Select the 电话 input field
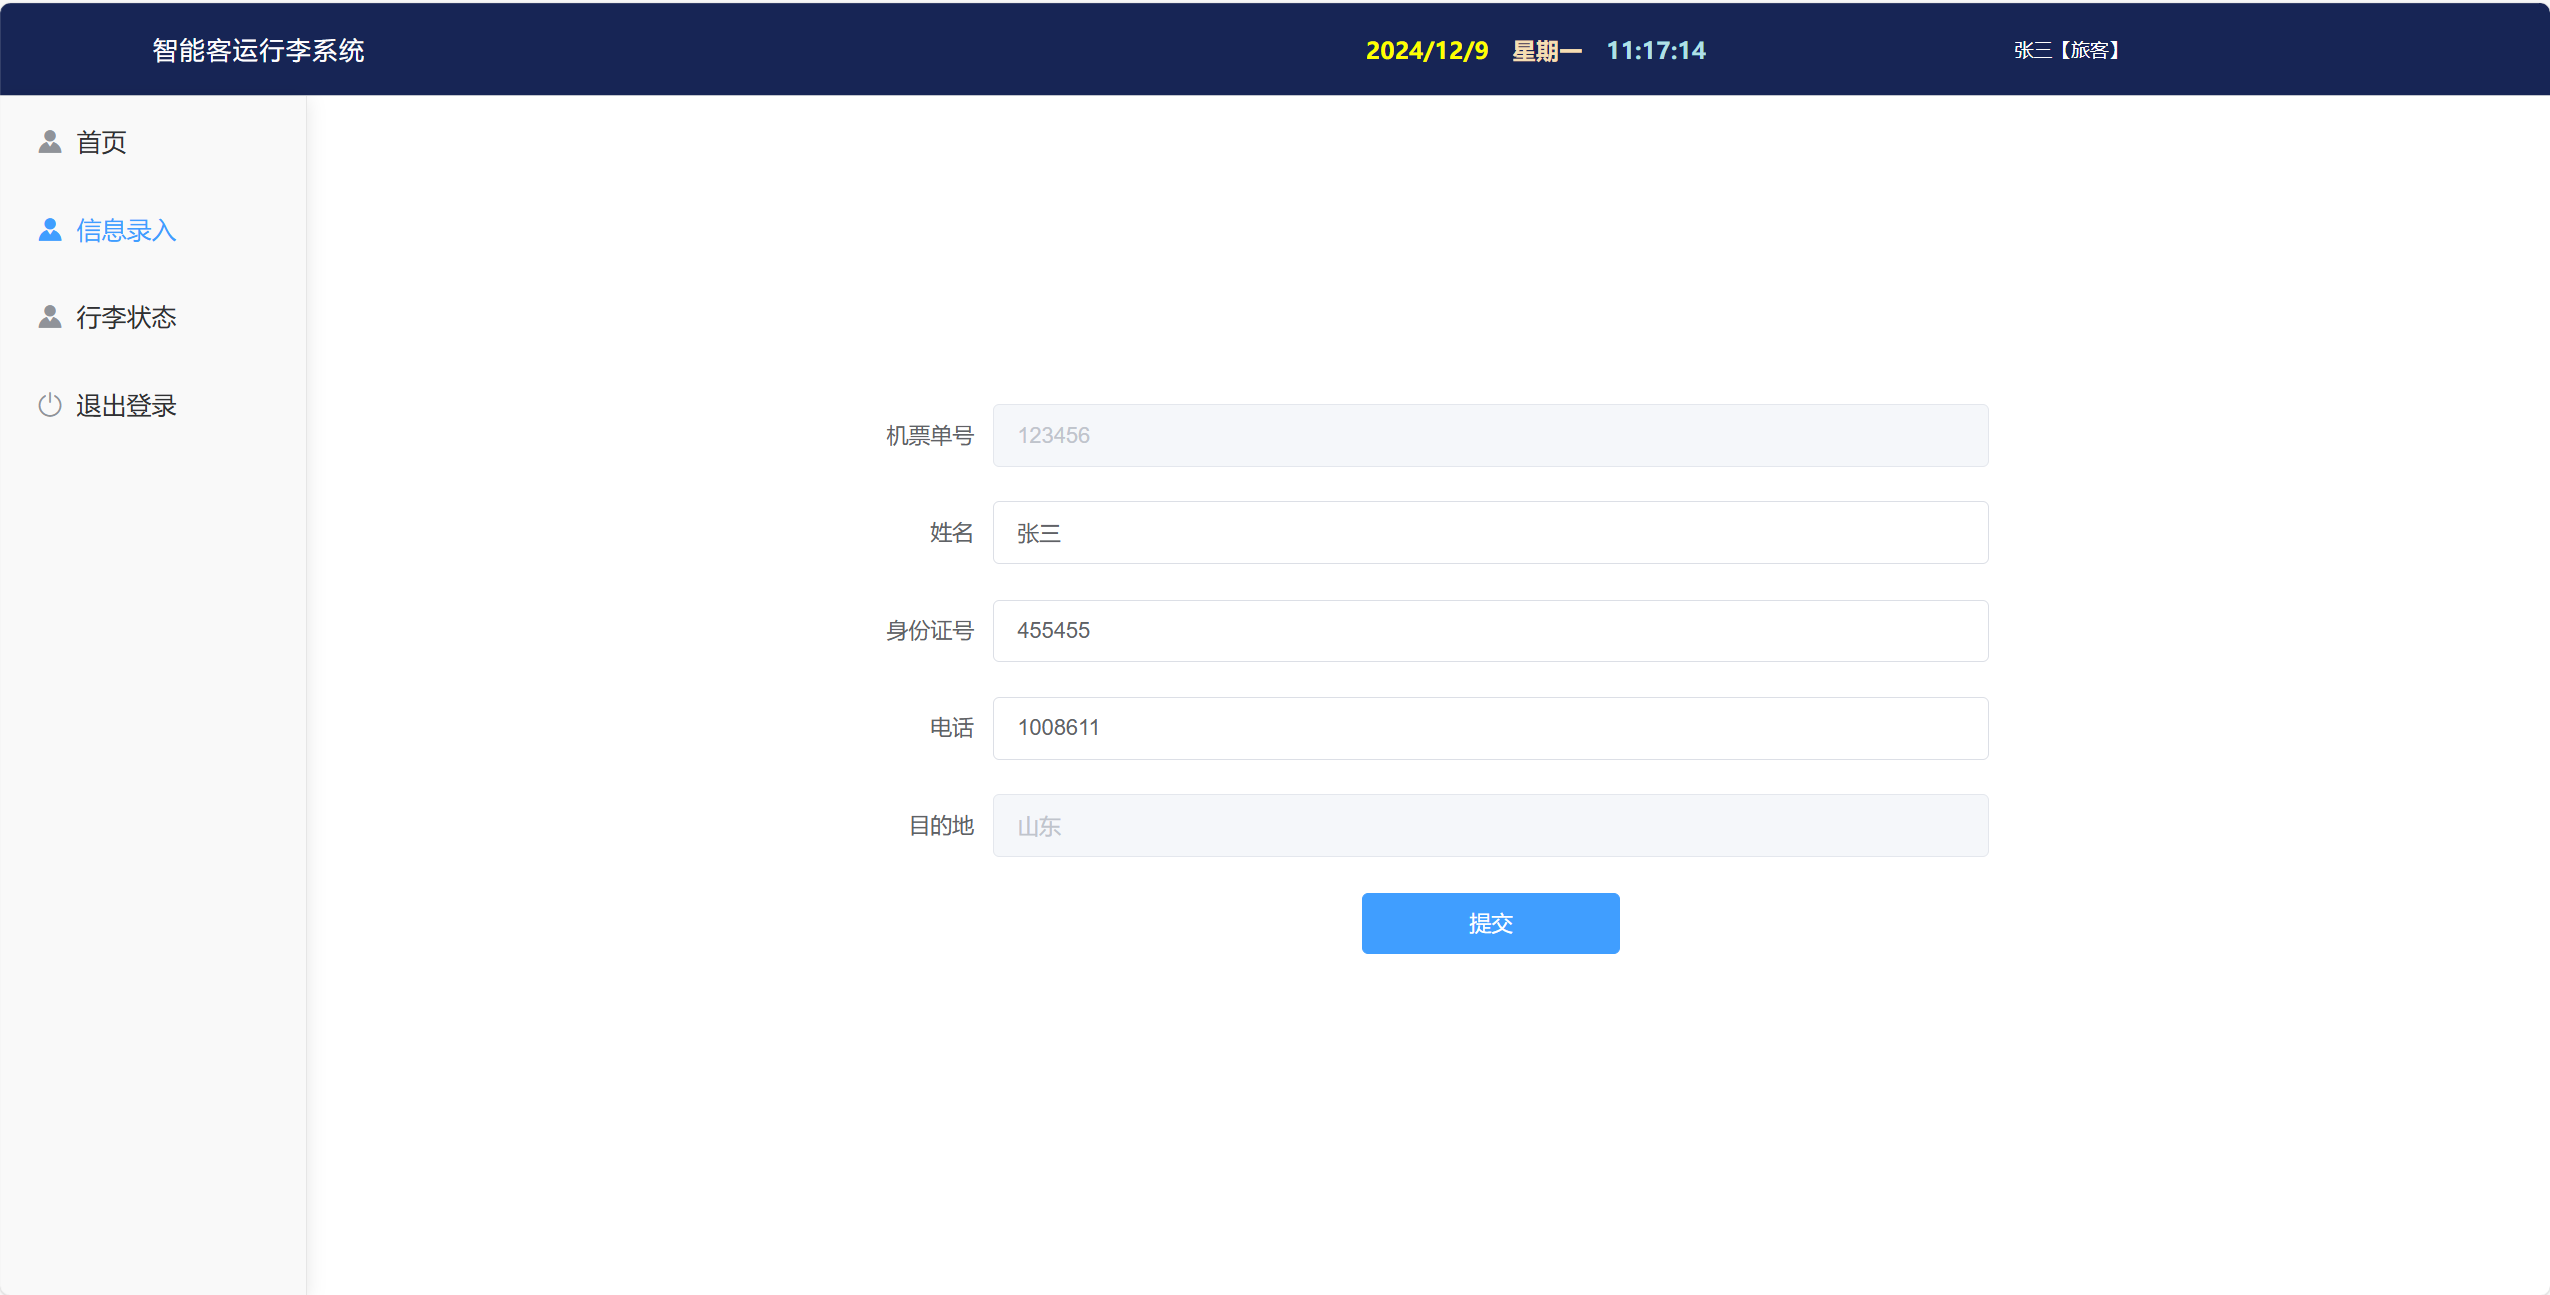The height and width of the screenshot is (1295, 2550). [1489, 727]
